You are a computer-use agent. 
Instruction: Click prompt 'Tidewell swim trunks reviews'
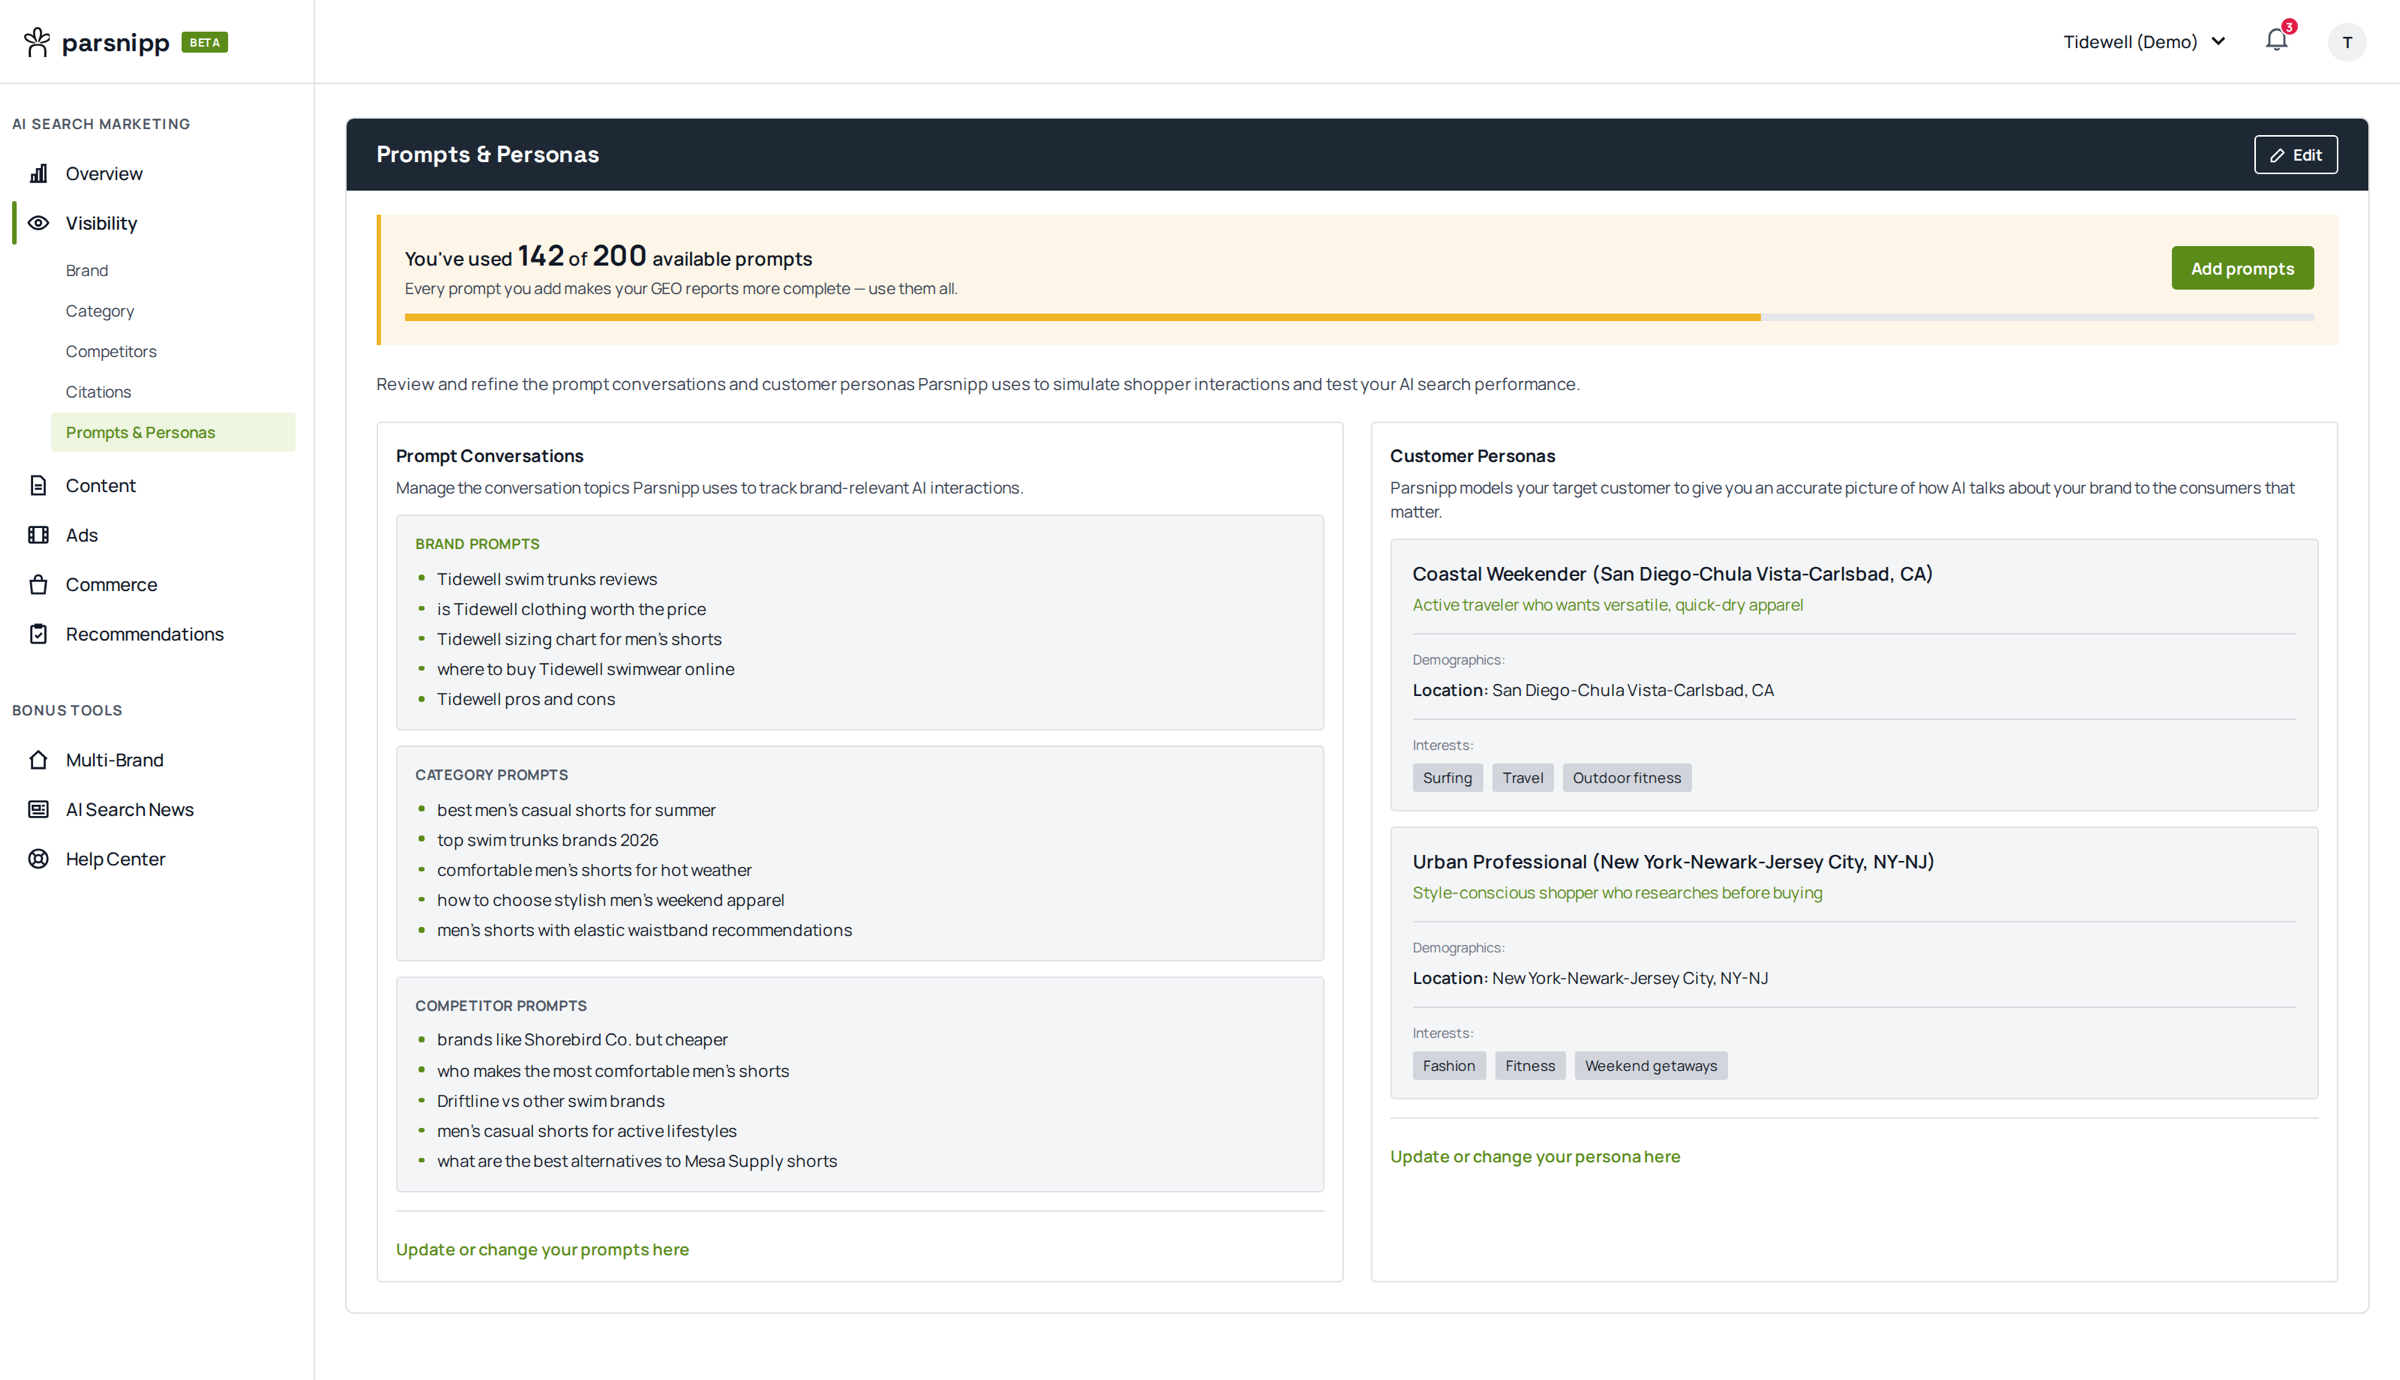point(547,579)
